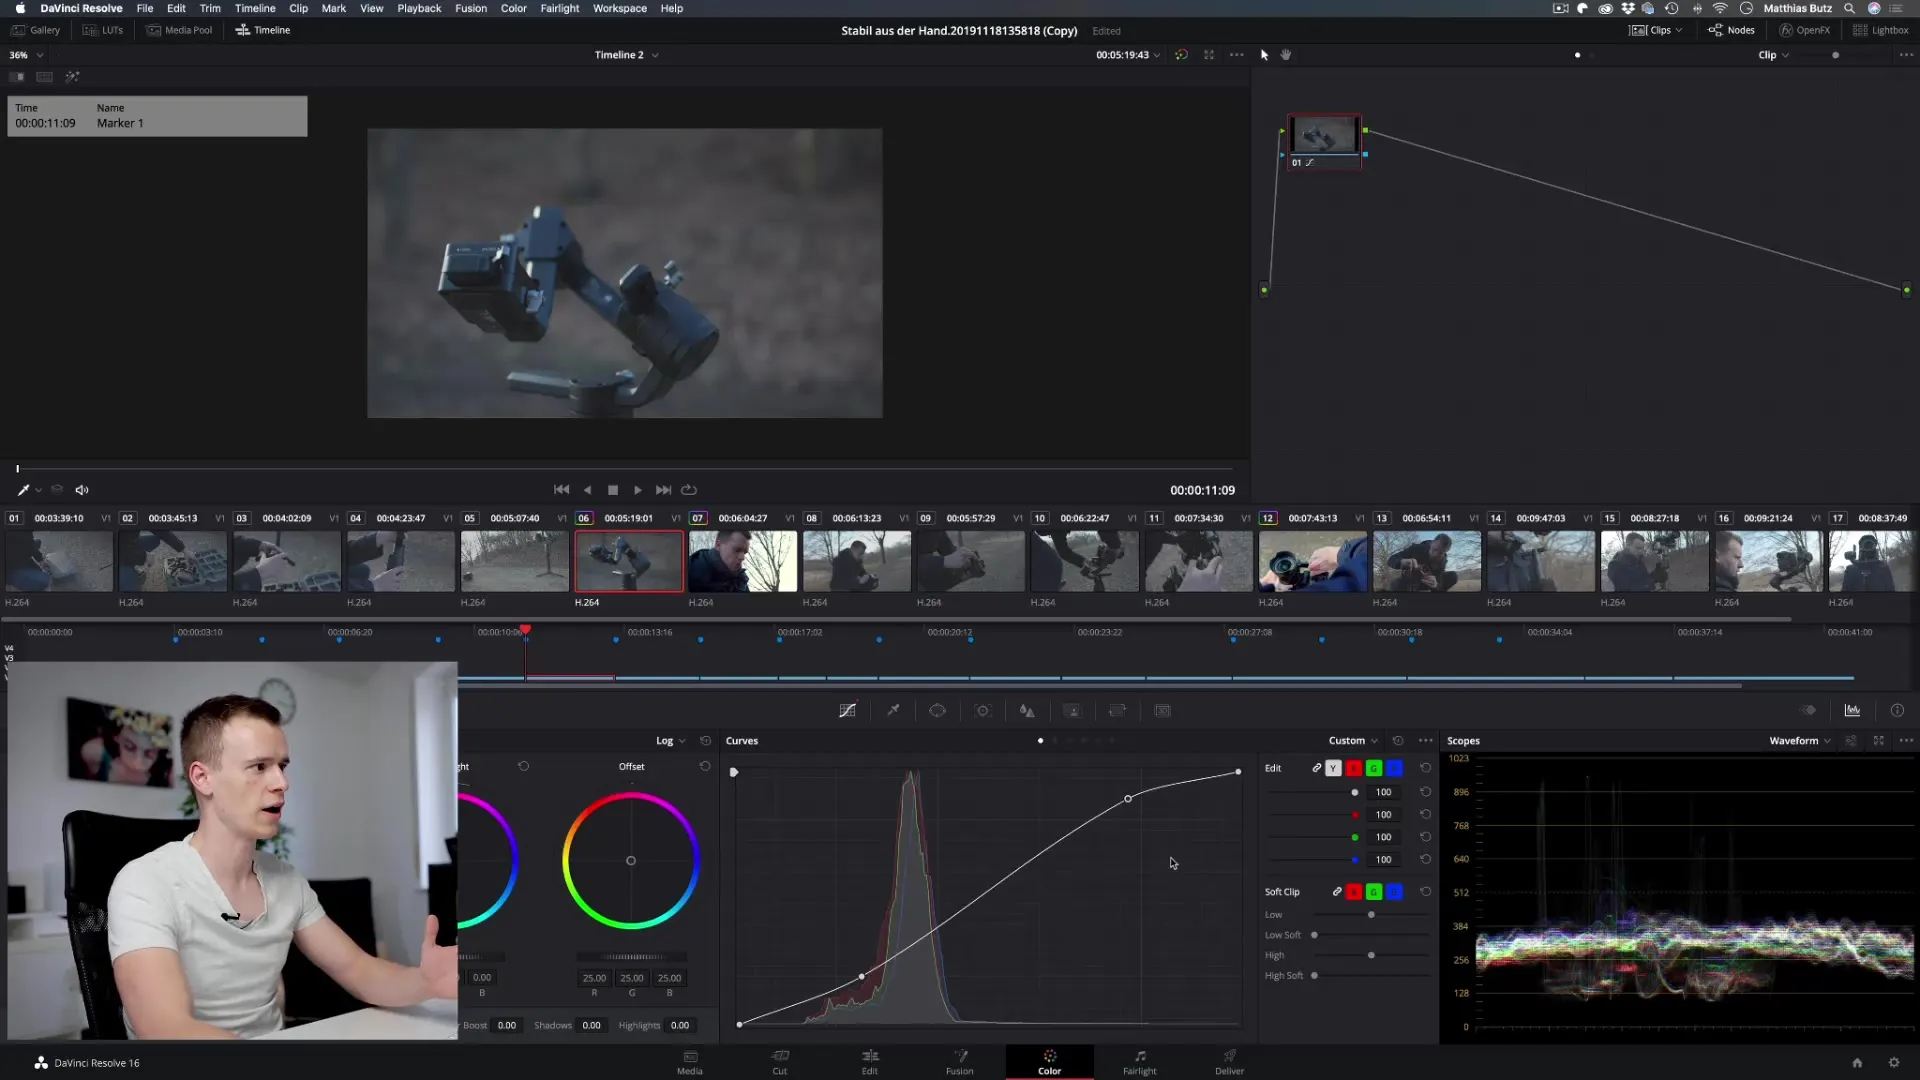
Task: Toggle the Edit channel link icon
Action: [x=1316, y=768]
